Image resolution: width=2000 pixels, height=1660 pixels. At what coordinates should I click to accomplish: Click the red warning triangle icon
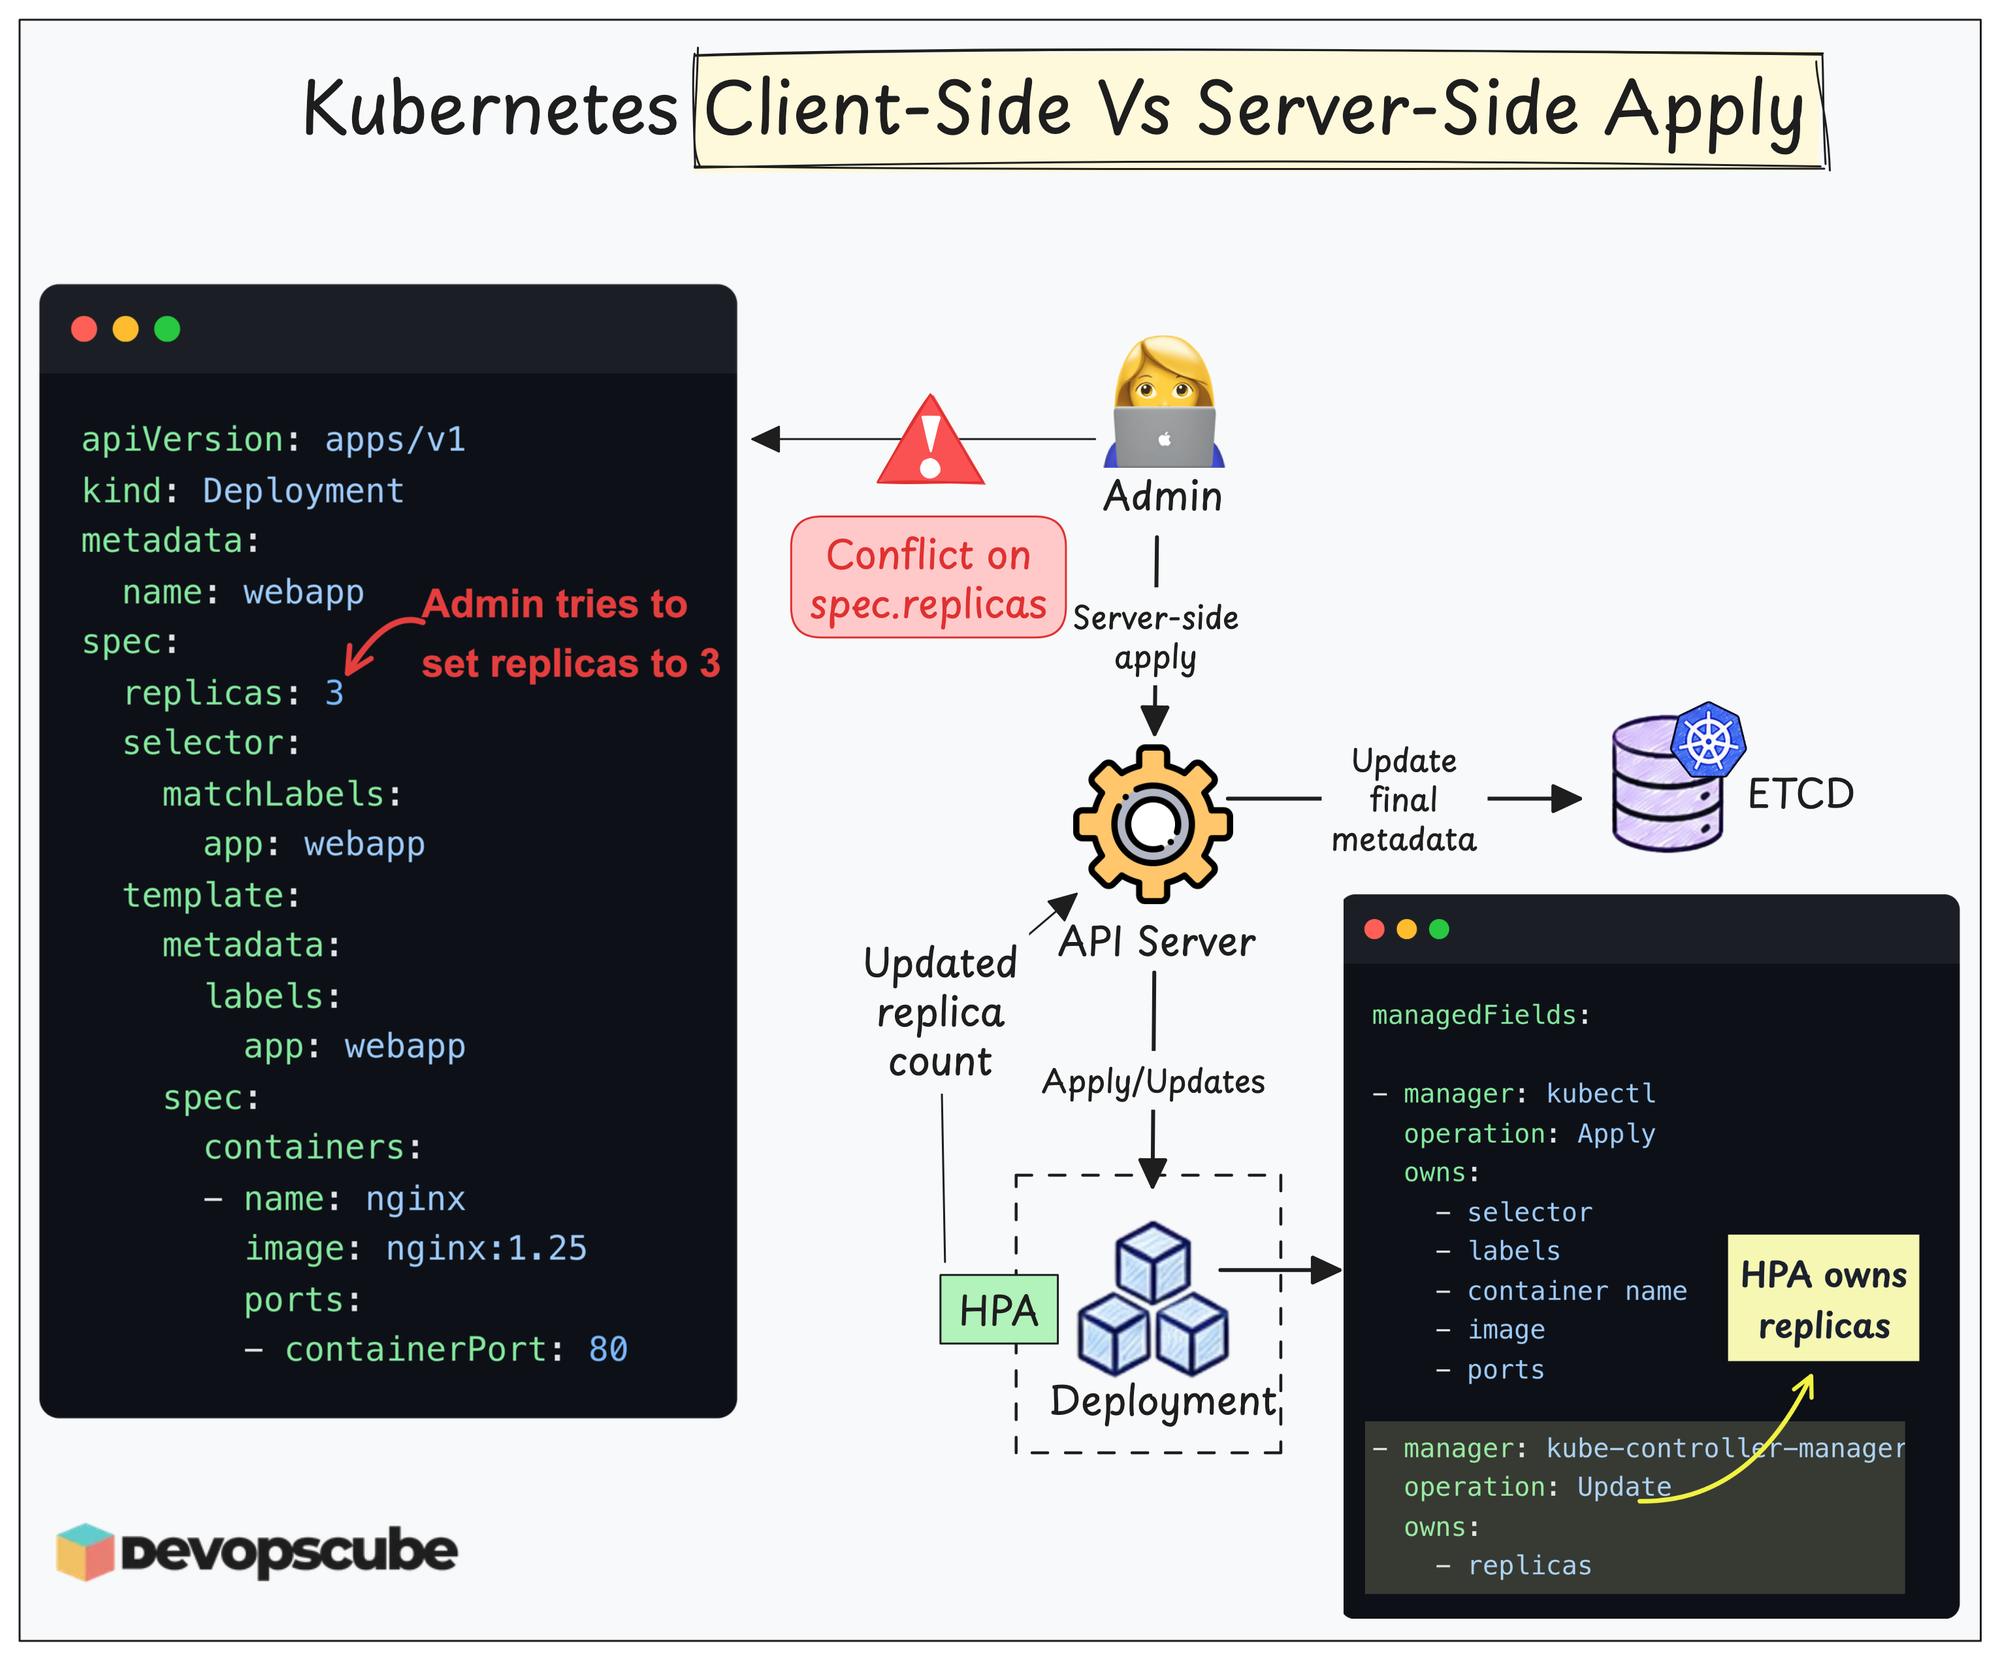point(931,440)
